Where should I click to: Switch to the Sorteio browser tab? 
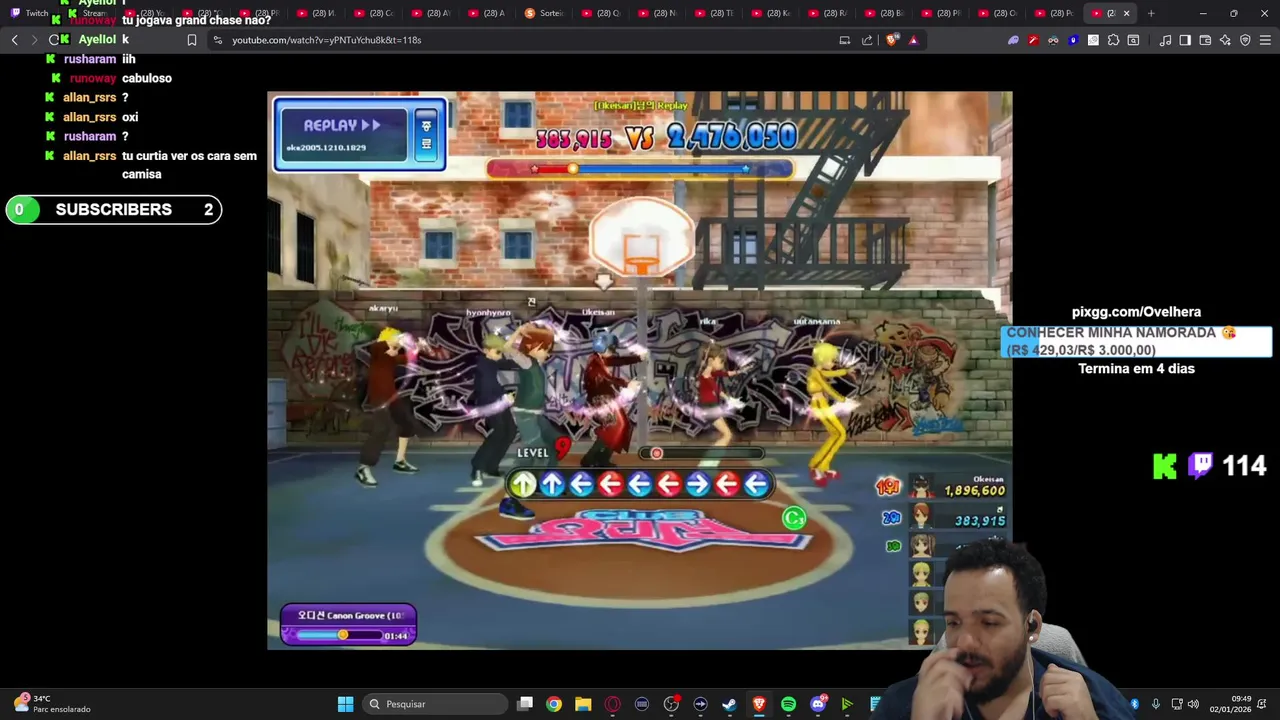[x=546, y=13]
